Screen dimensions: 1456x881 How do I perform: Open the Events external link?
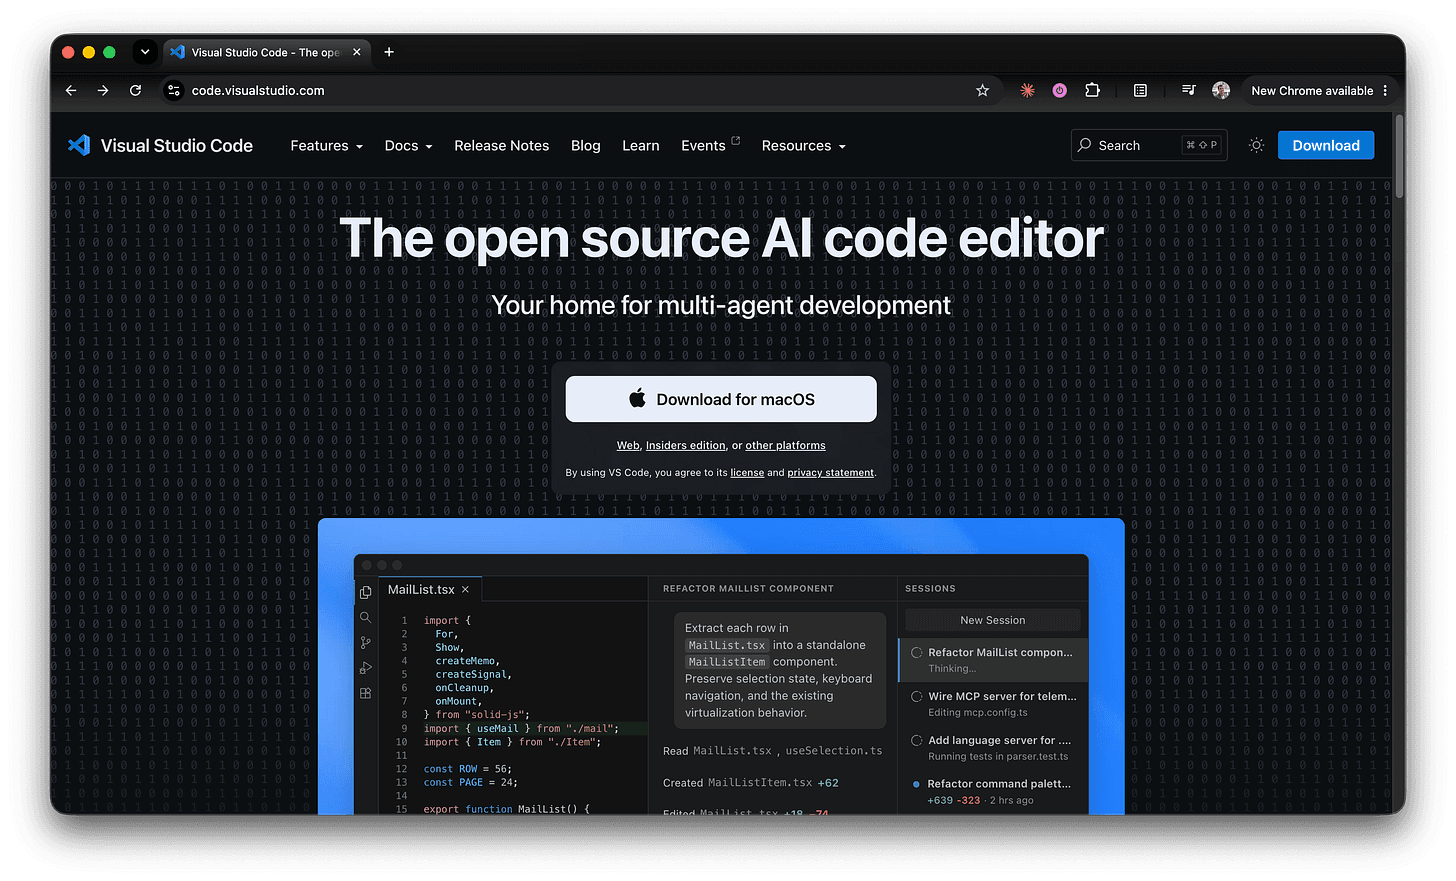[710, 146]
